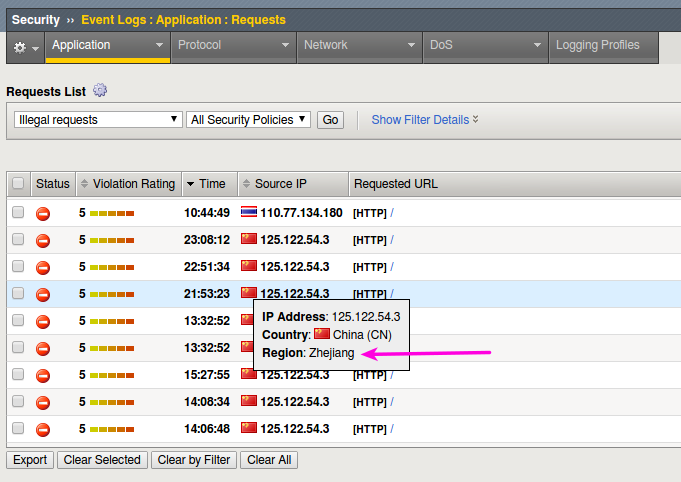This screenshot has width=681, height=482.
Task: Check the box for the 21:53:23 request
Action: click(x=18, y=293)
